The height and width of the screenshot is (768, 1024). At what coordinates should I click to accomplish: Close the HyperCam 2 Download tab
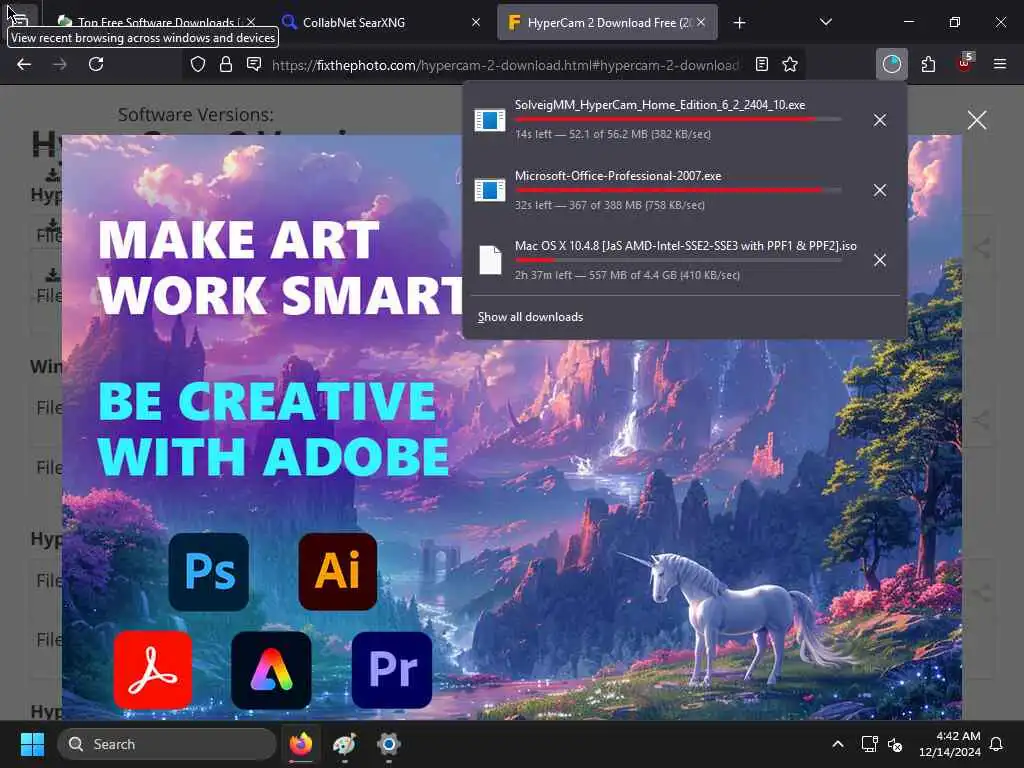tap(701, 23)
